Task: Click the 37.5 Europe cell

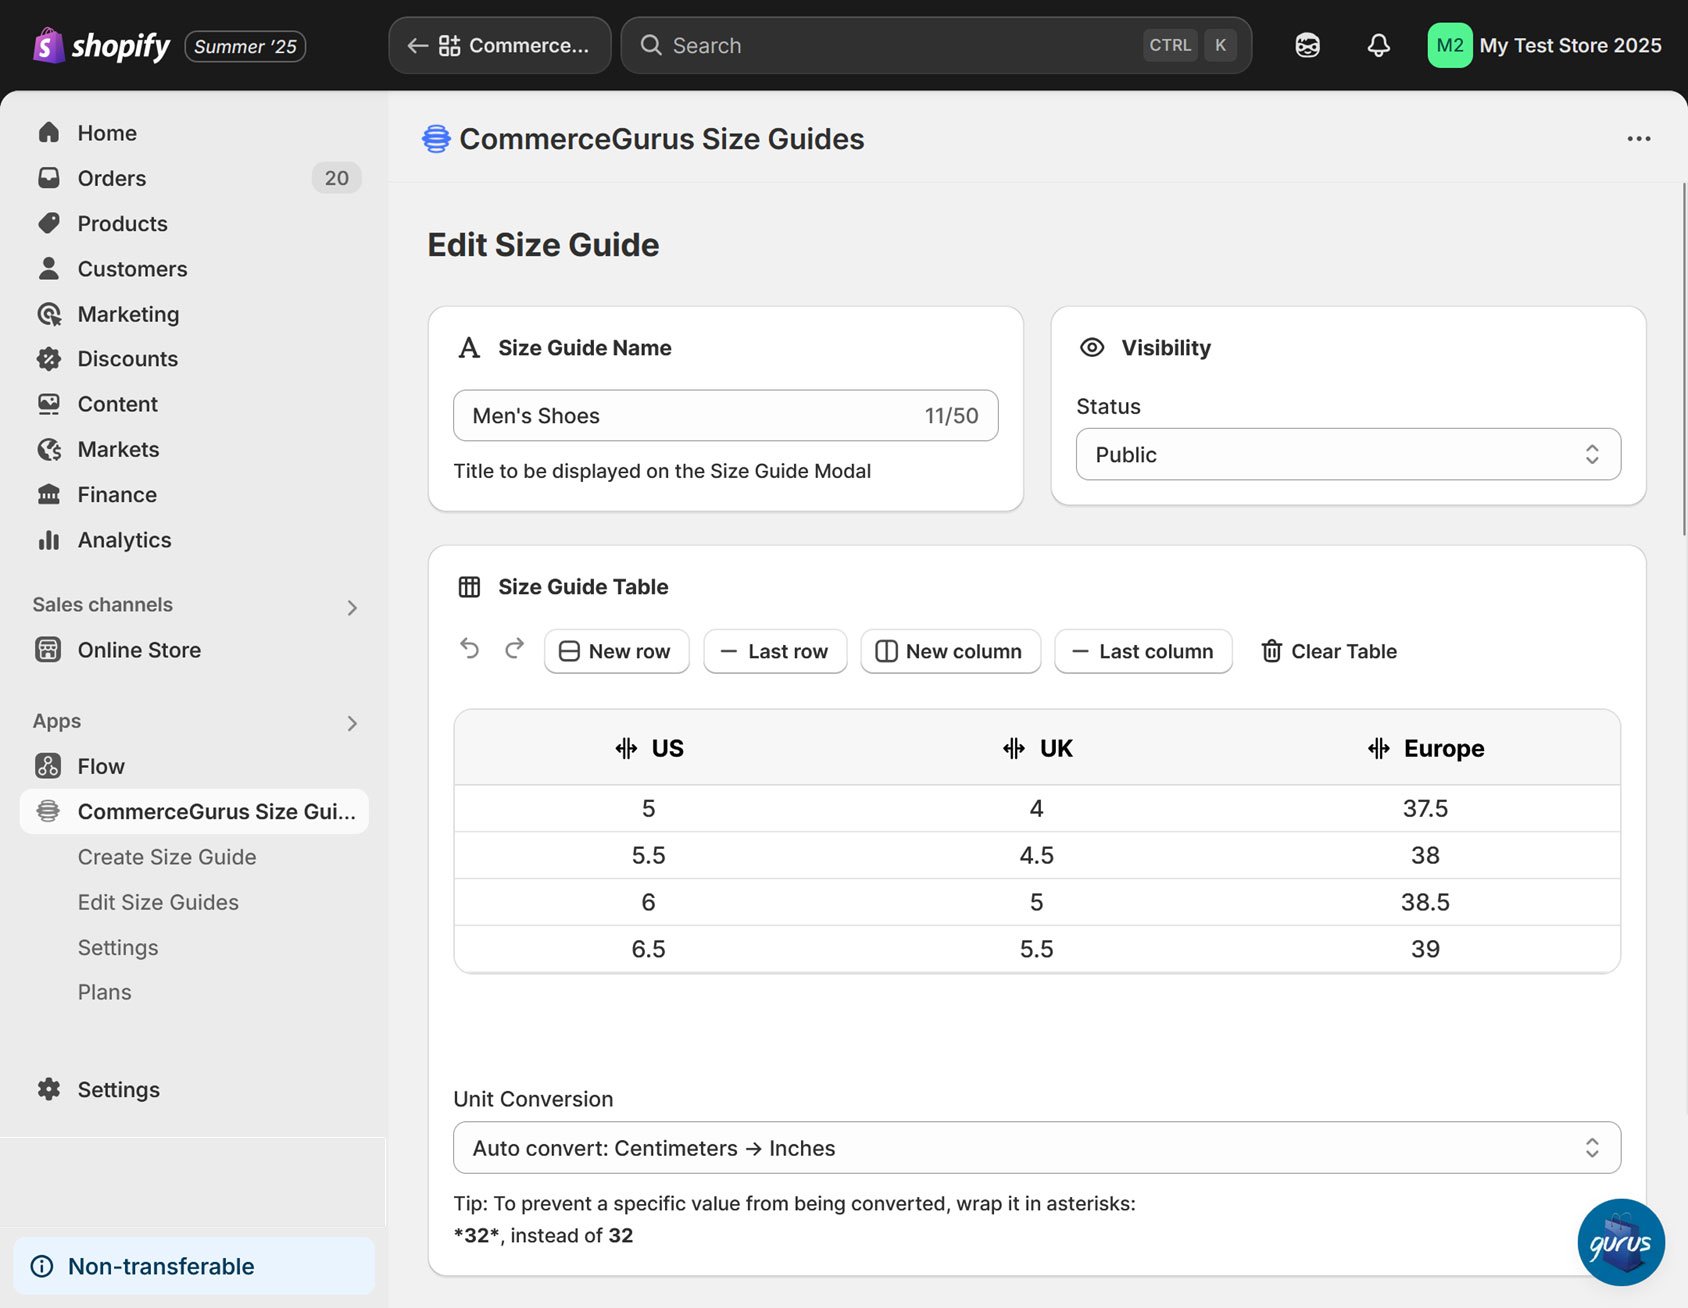Action: (1424, 808)
